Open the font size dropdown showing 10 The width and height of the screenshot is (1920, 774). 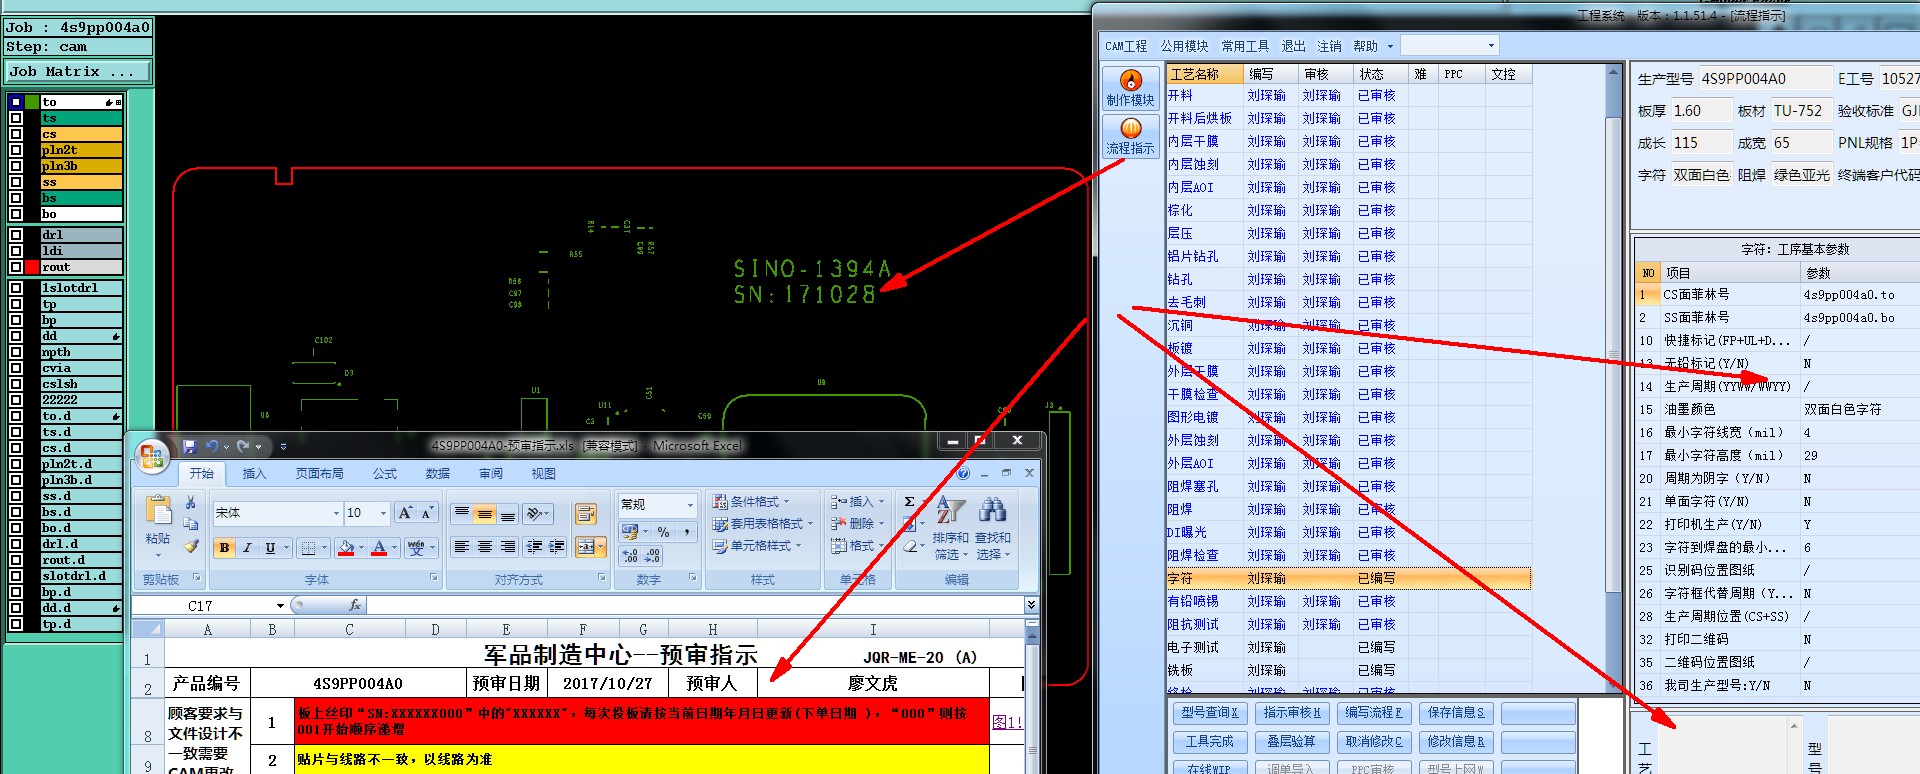(x=383, y=513)
